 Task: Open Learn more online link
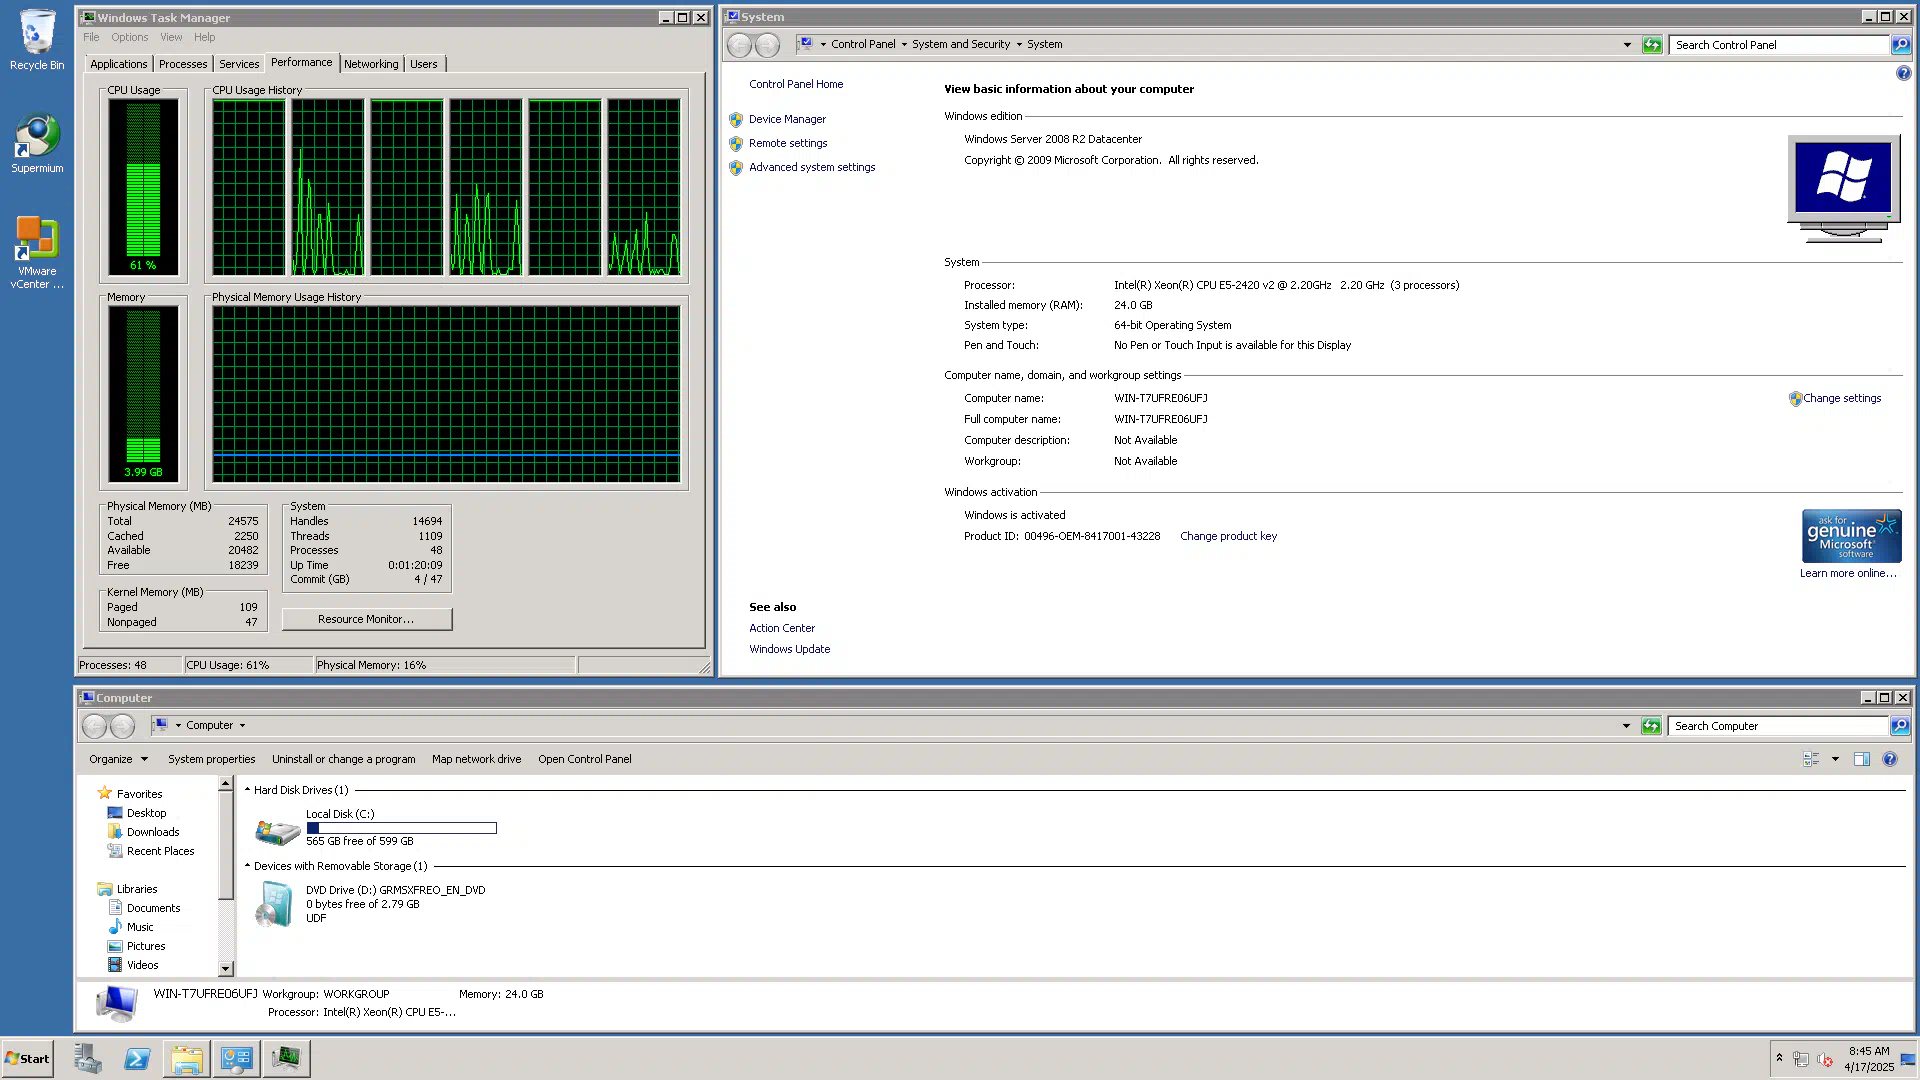point(1848,573)
